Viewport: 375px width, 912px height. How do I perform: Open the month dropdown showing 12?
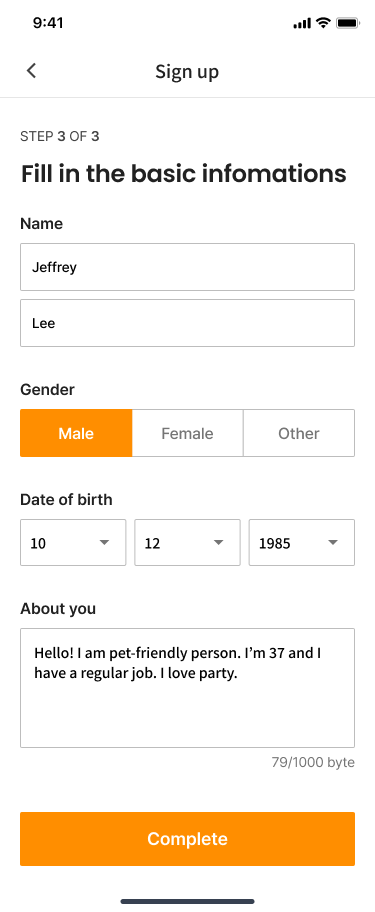pyautogui.click(x=187, y=542)
